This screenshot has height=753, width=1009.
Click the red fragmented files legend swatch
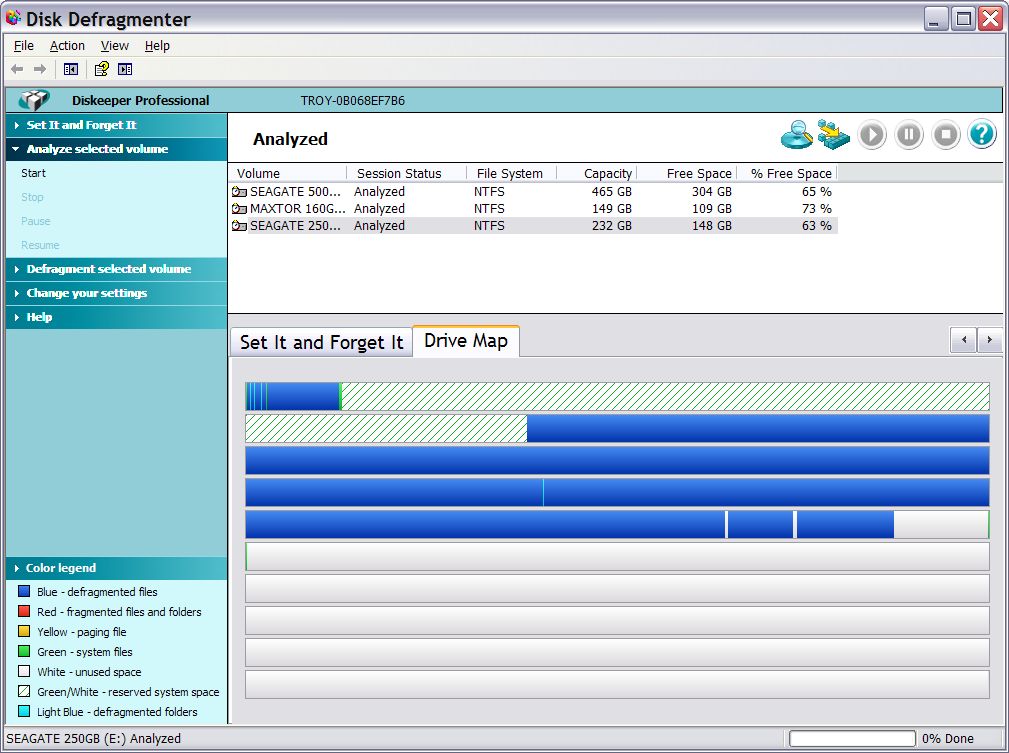click(x=24, y=612)
